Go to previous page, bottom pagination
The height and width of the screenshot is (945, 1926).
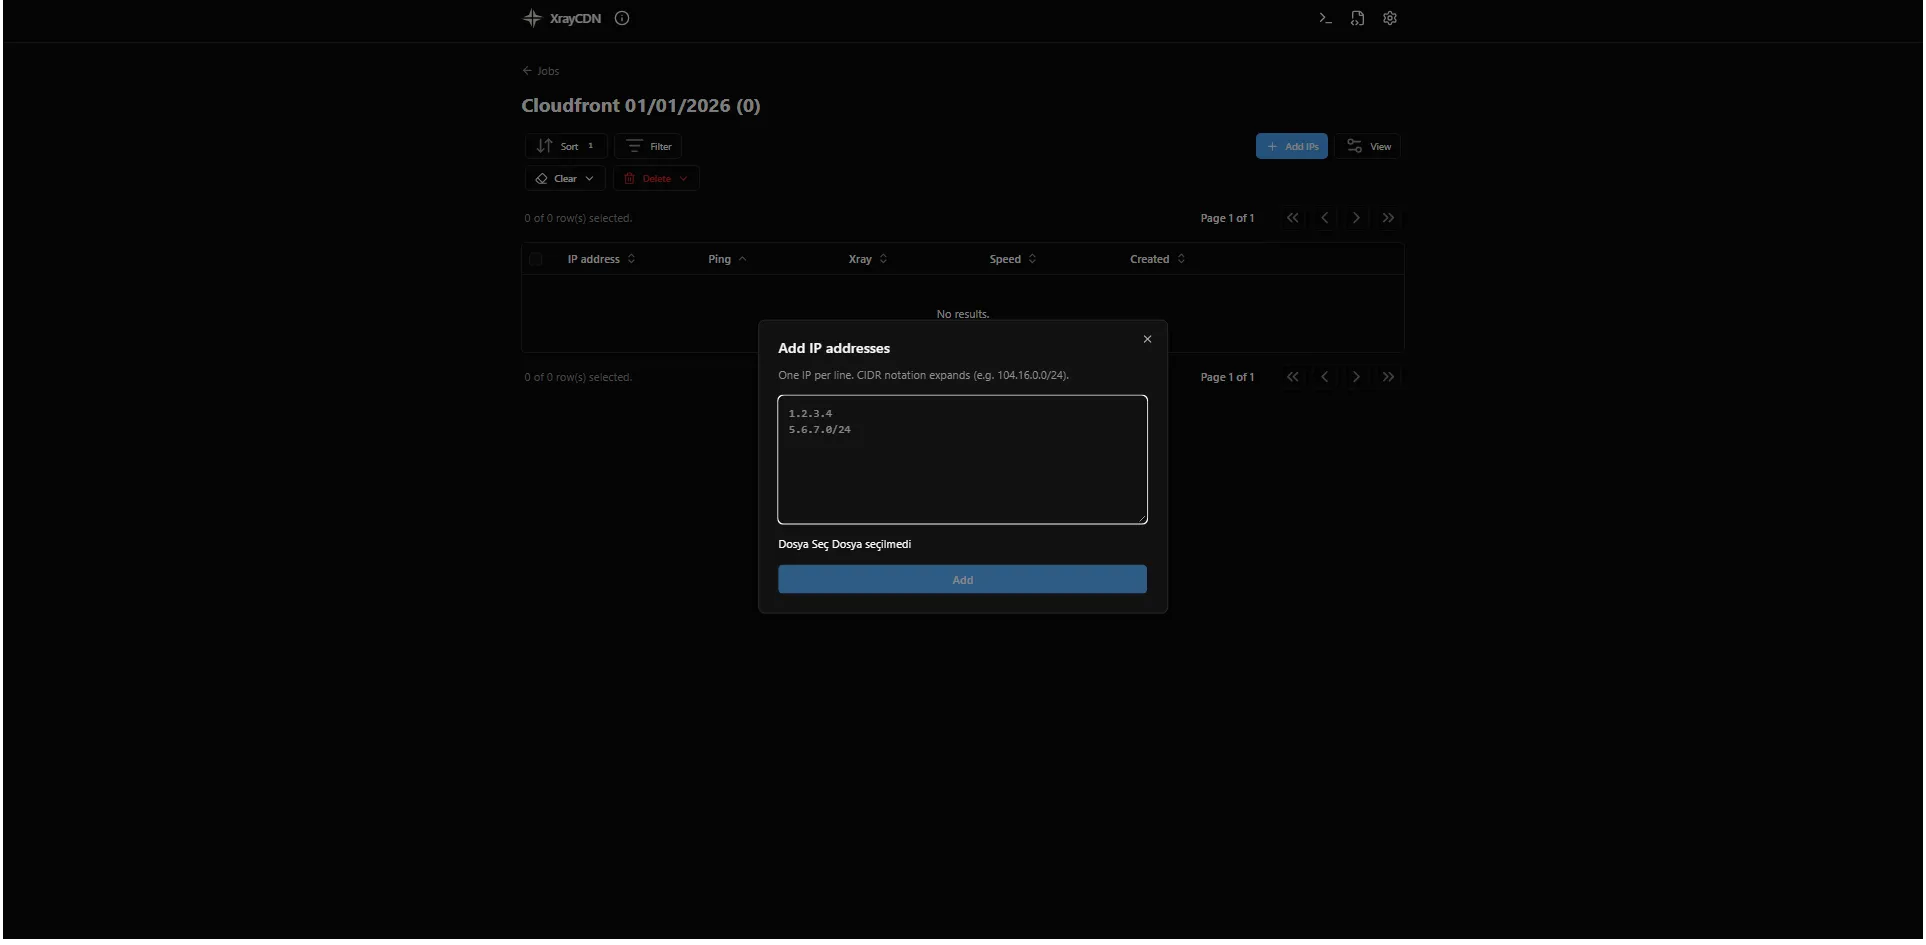[x=1325, y=377]
